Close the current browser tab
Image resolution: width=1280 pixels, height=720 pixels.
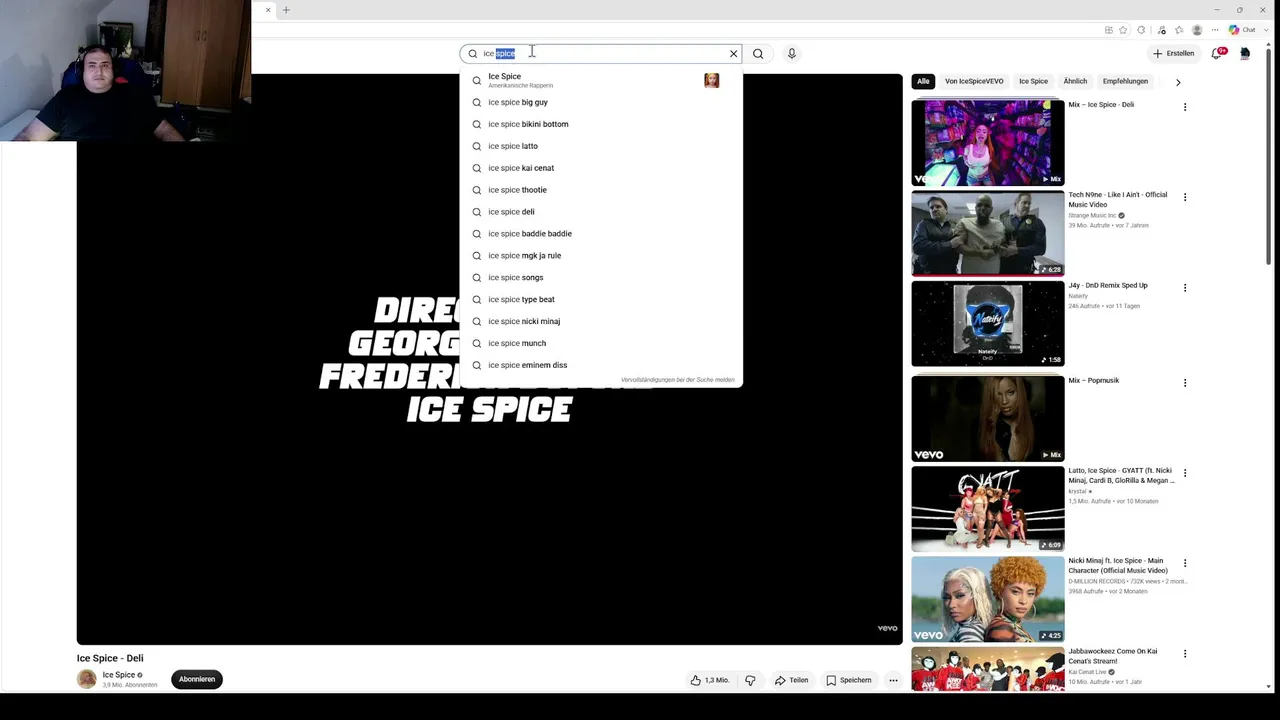click(268, 10)
